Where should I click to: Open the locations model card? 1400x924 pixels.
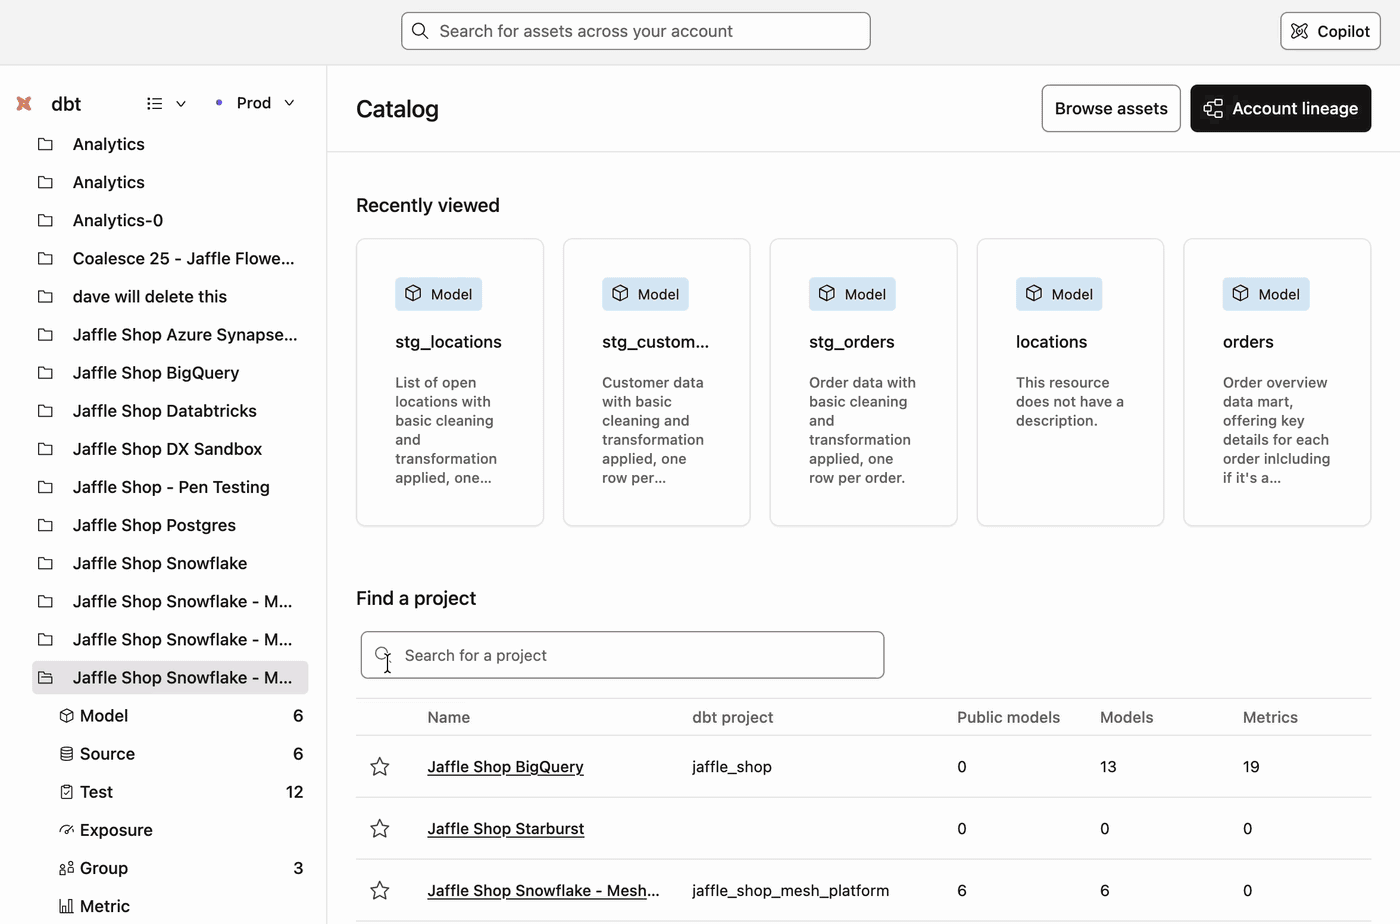point(1070,382)
